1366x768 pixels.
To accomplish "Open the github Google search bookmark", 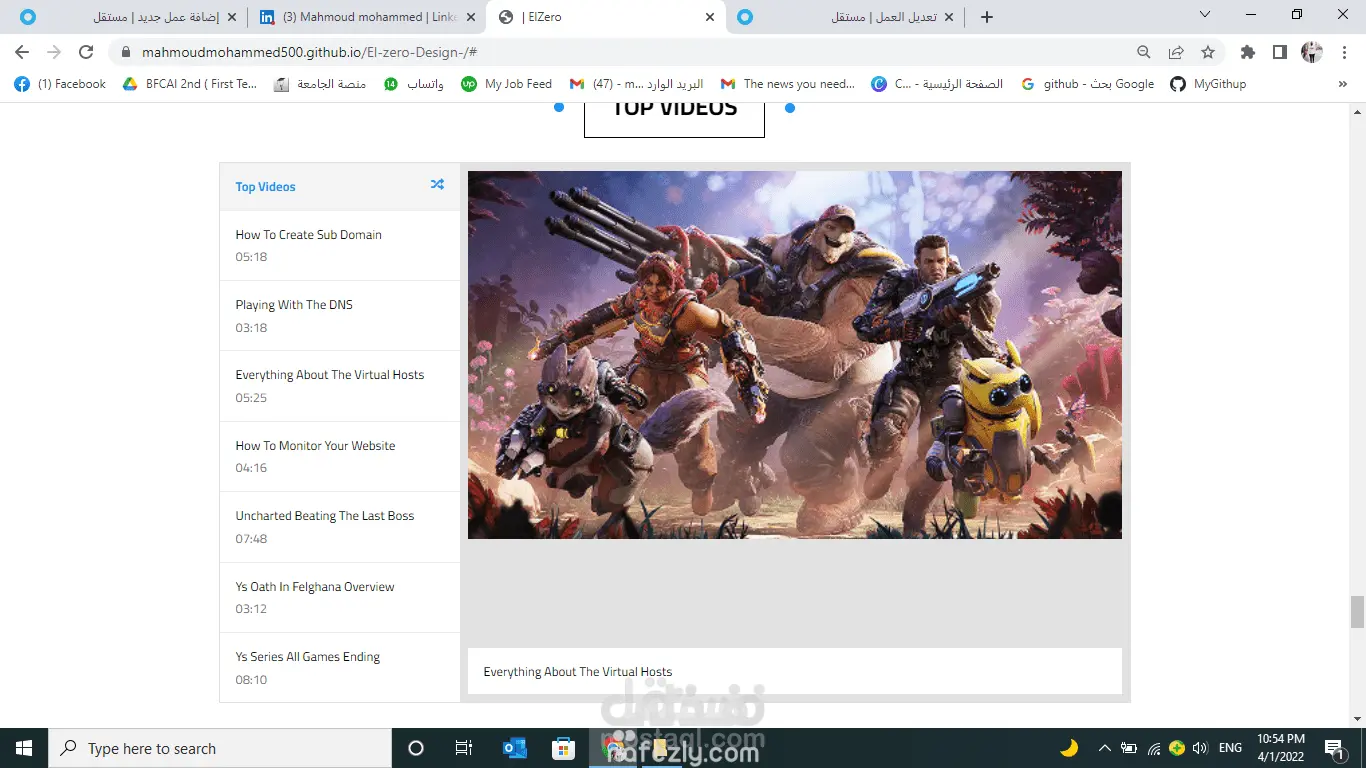I will pyautogui.click(x=1087, y=84).
